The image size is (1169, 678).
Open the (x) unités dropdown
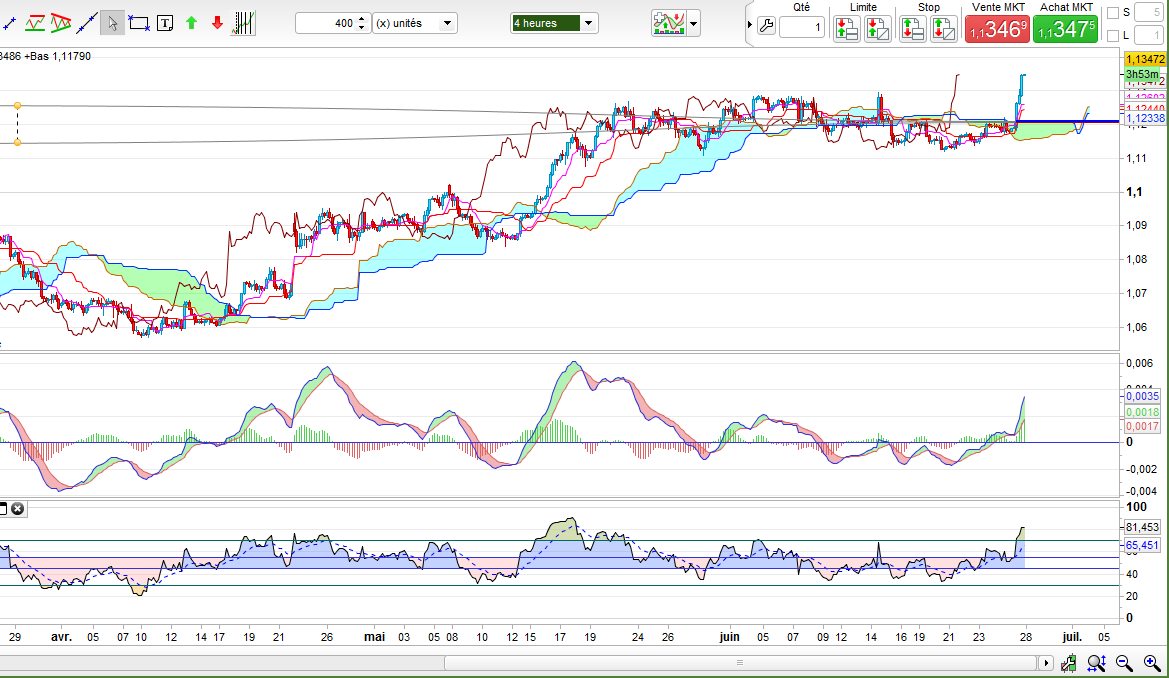point(447,23)
